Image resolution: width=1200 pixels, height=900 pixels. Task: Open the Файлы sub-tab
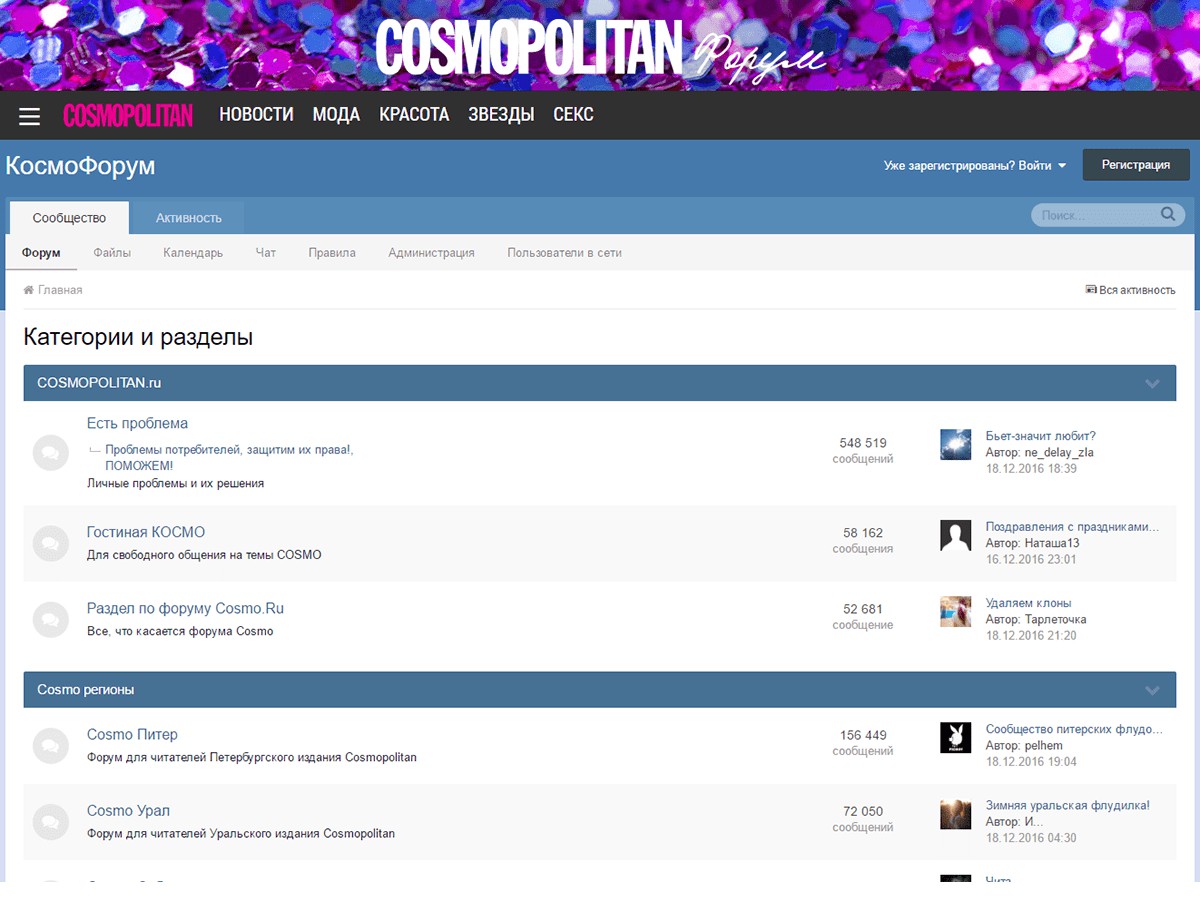[x=112, y=253]
